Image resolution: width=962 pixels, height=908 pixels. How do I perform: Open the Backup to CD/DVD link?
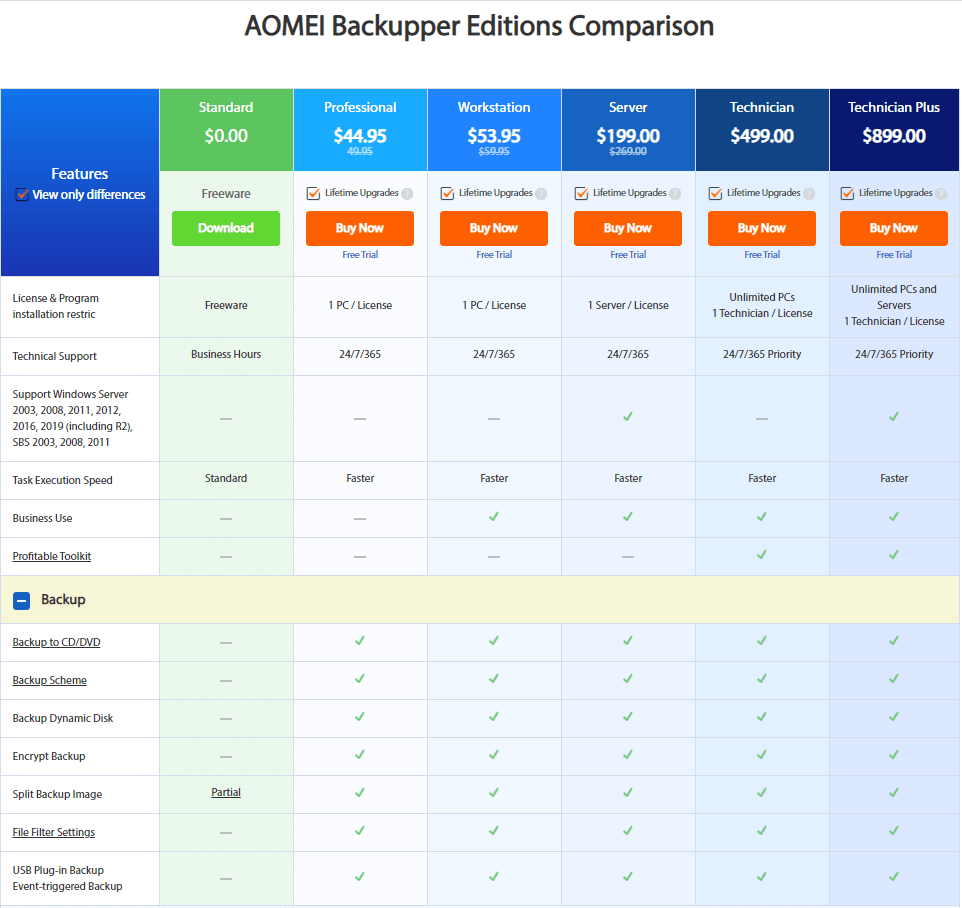56,642
